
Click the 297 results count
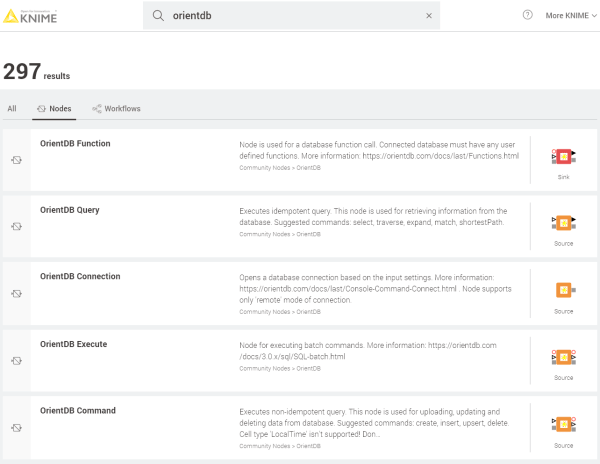click(x=36, y=72)
